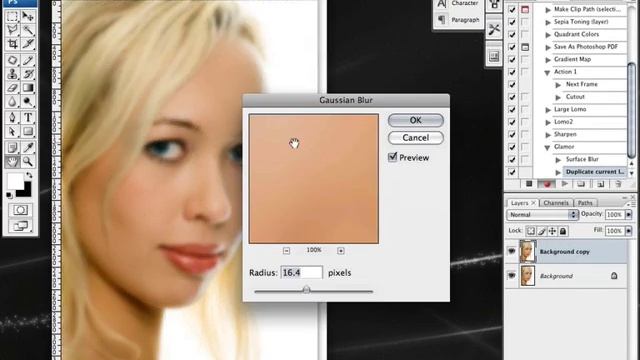Open the Fill slider arrow
This screenshot has width=640, height=360.
[628, 231]
